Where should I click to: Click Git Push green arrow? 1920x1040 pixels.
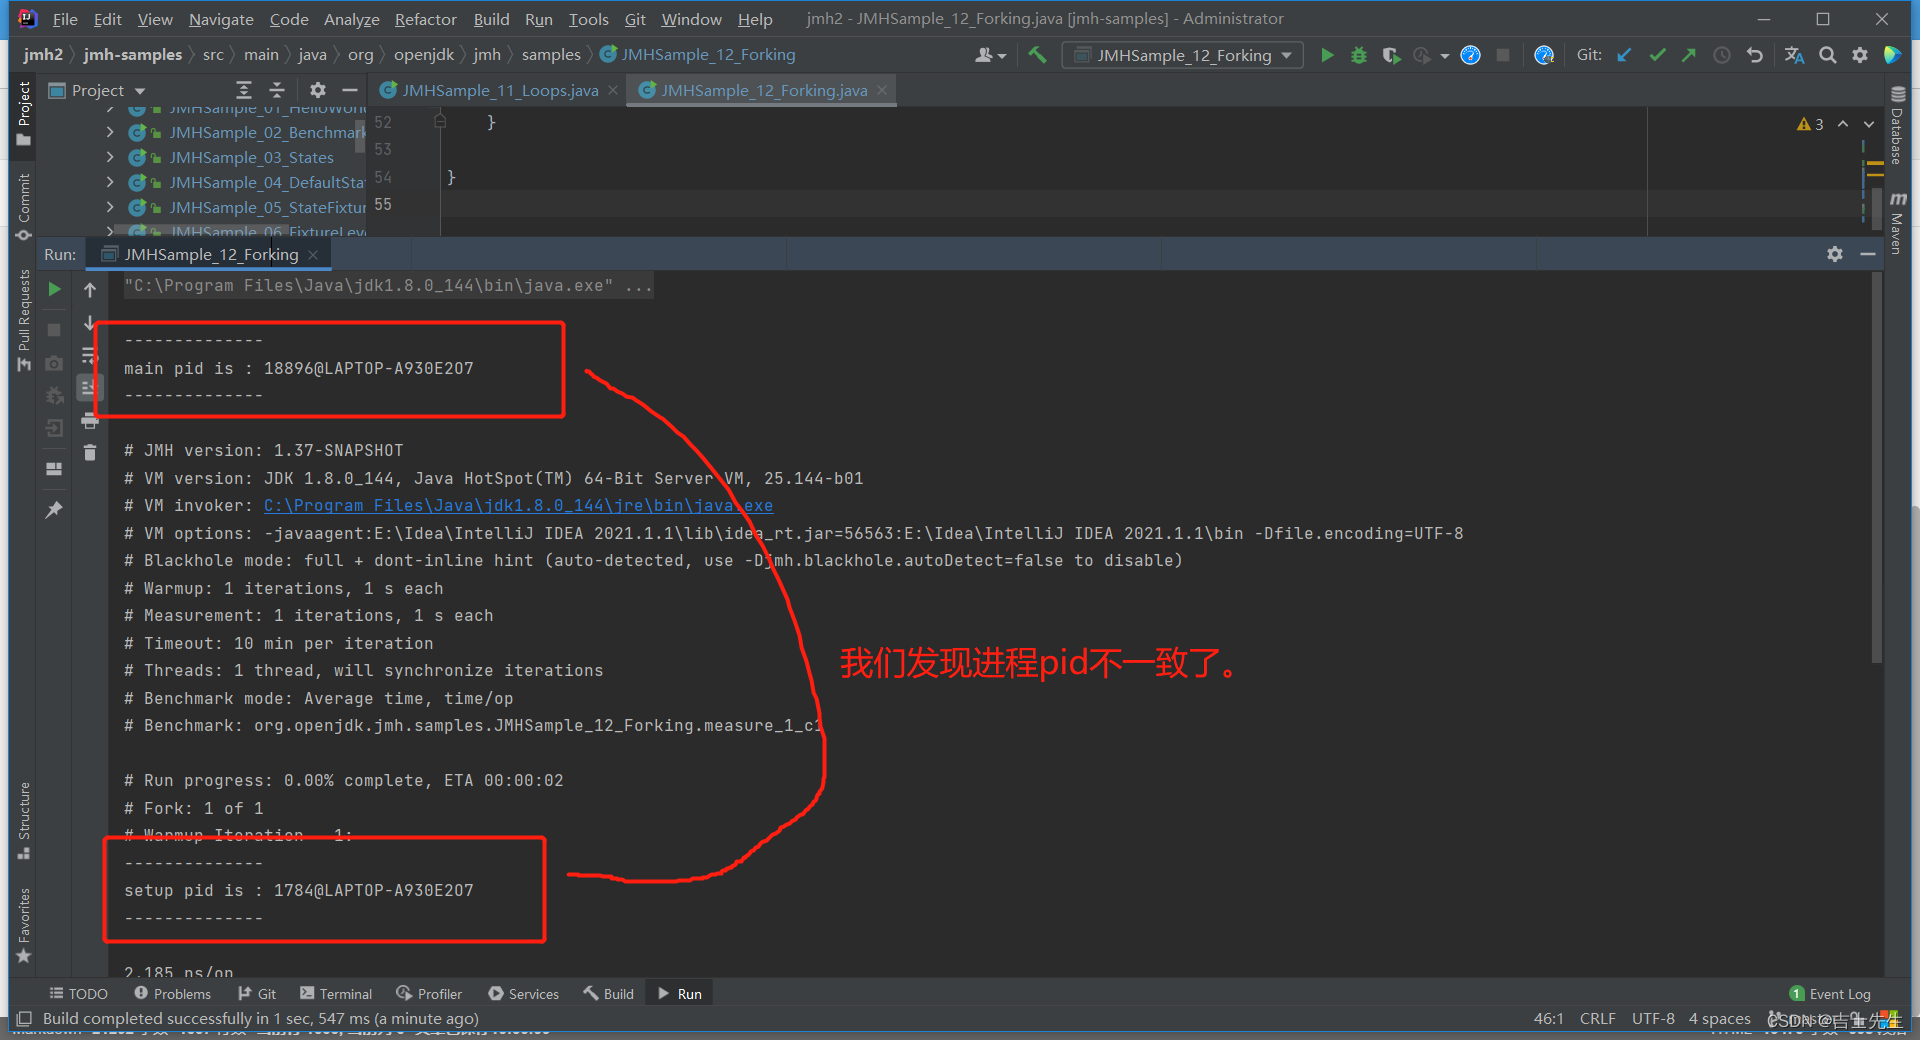(1689, 55)
